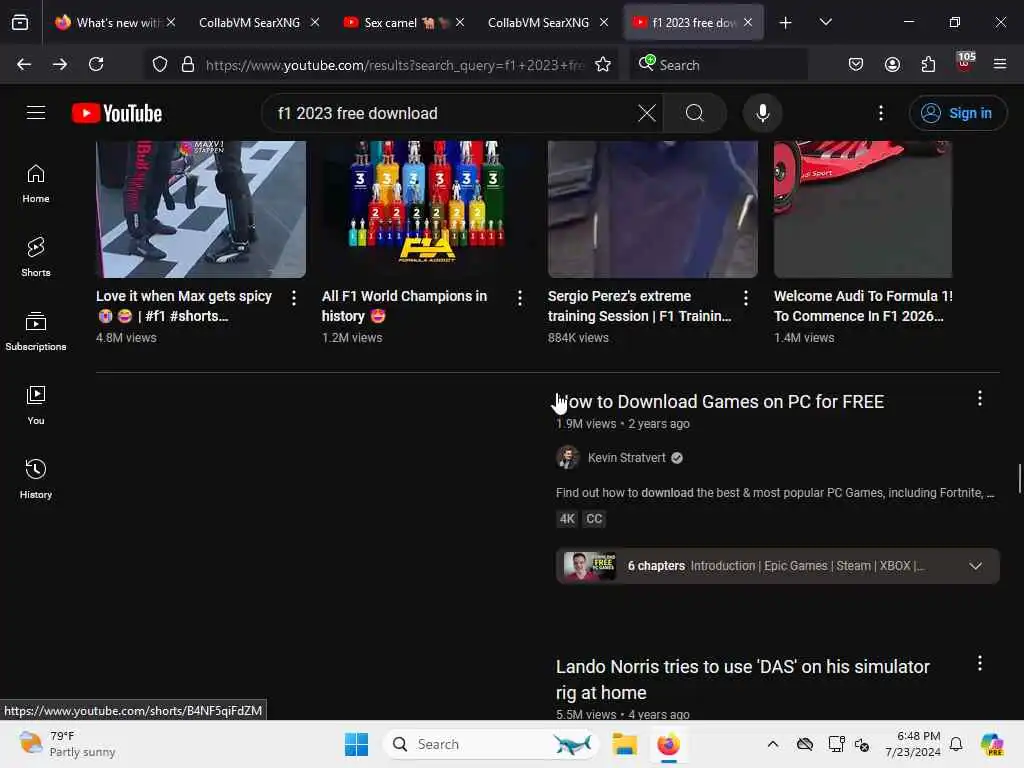Run the YouTube search with magnifier button

point(695,113)
